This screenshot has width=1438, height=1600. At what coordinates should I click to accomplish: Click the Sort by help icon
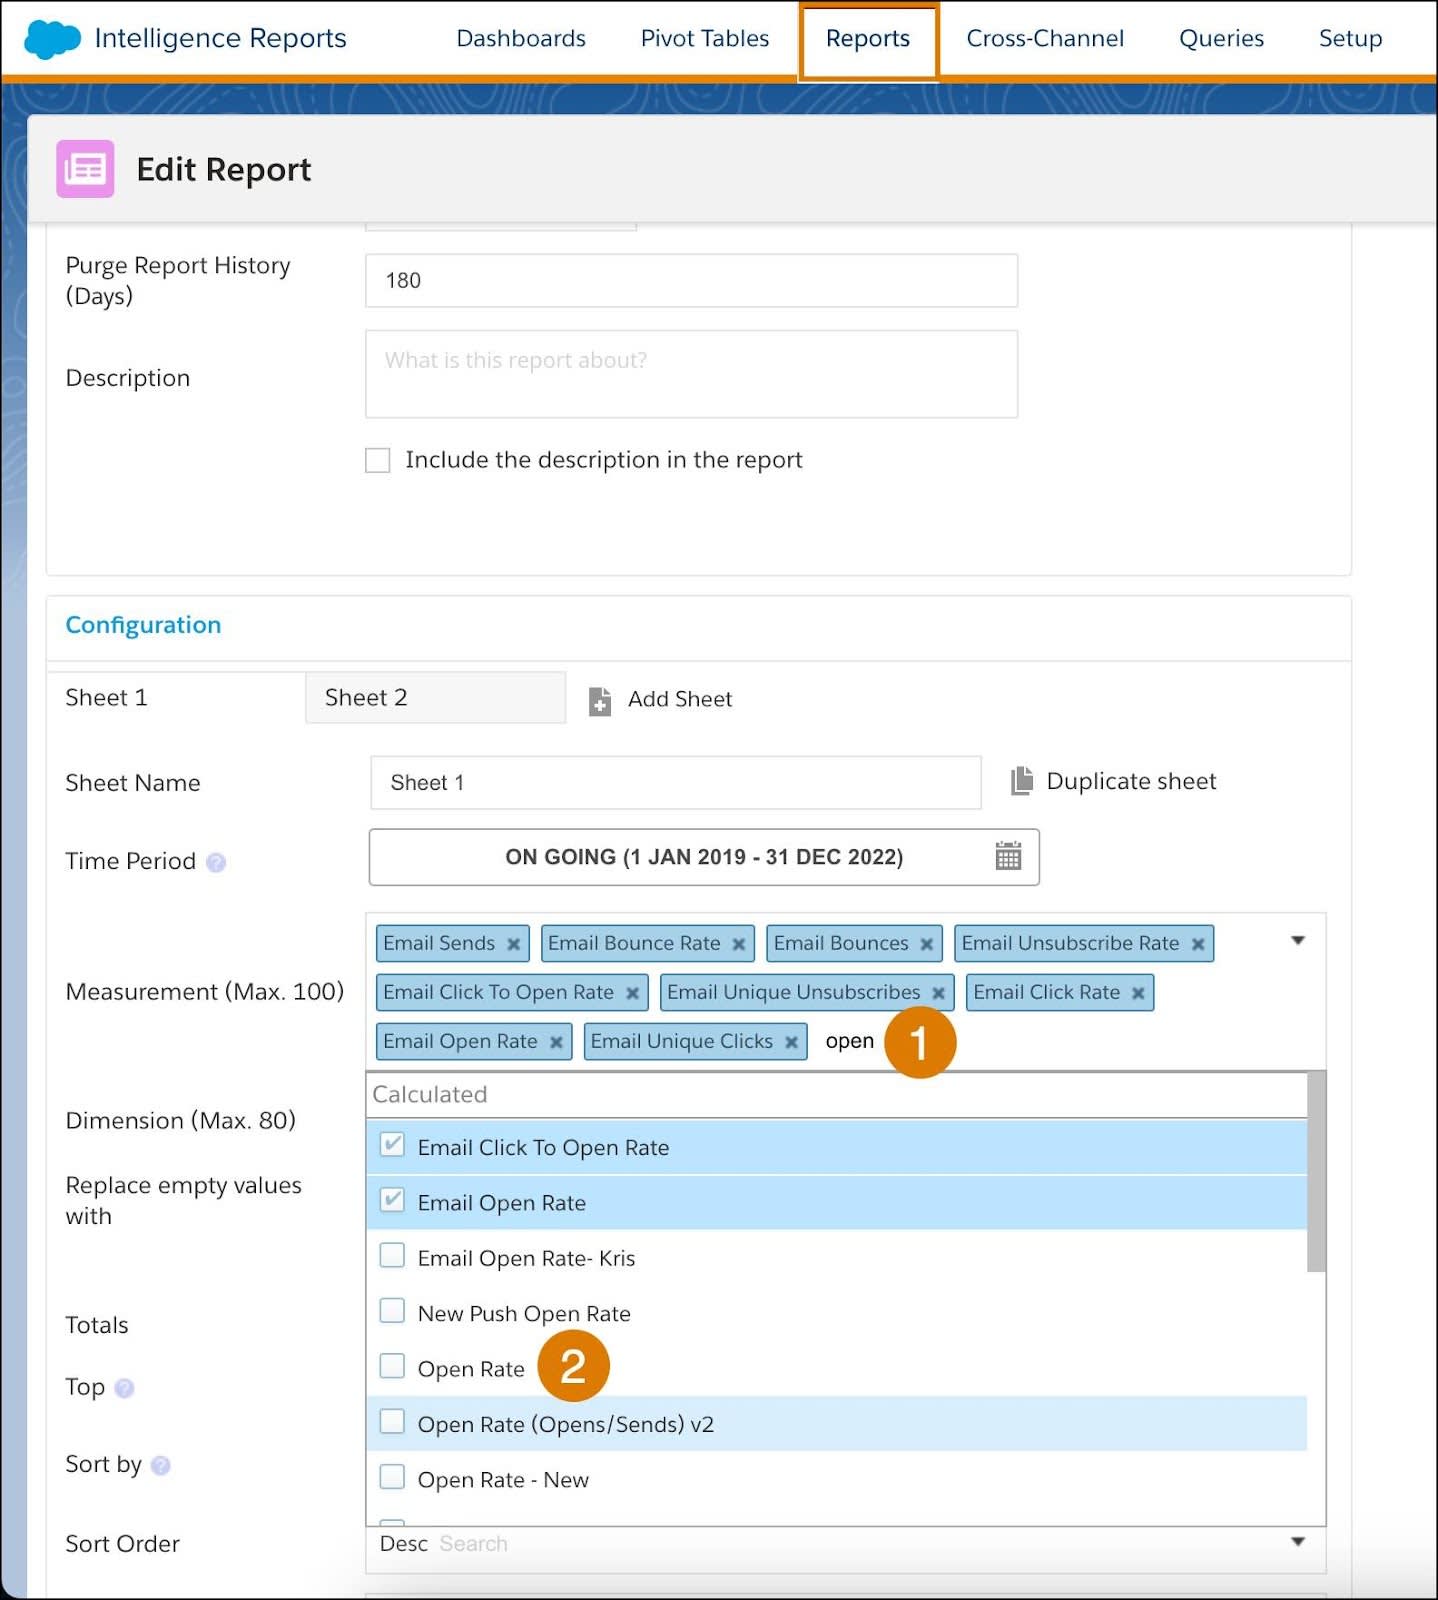(160, 1465)
